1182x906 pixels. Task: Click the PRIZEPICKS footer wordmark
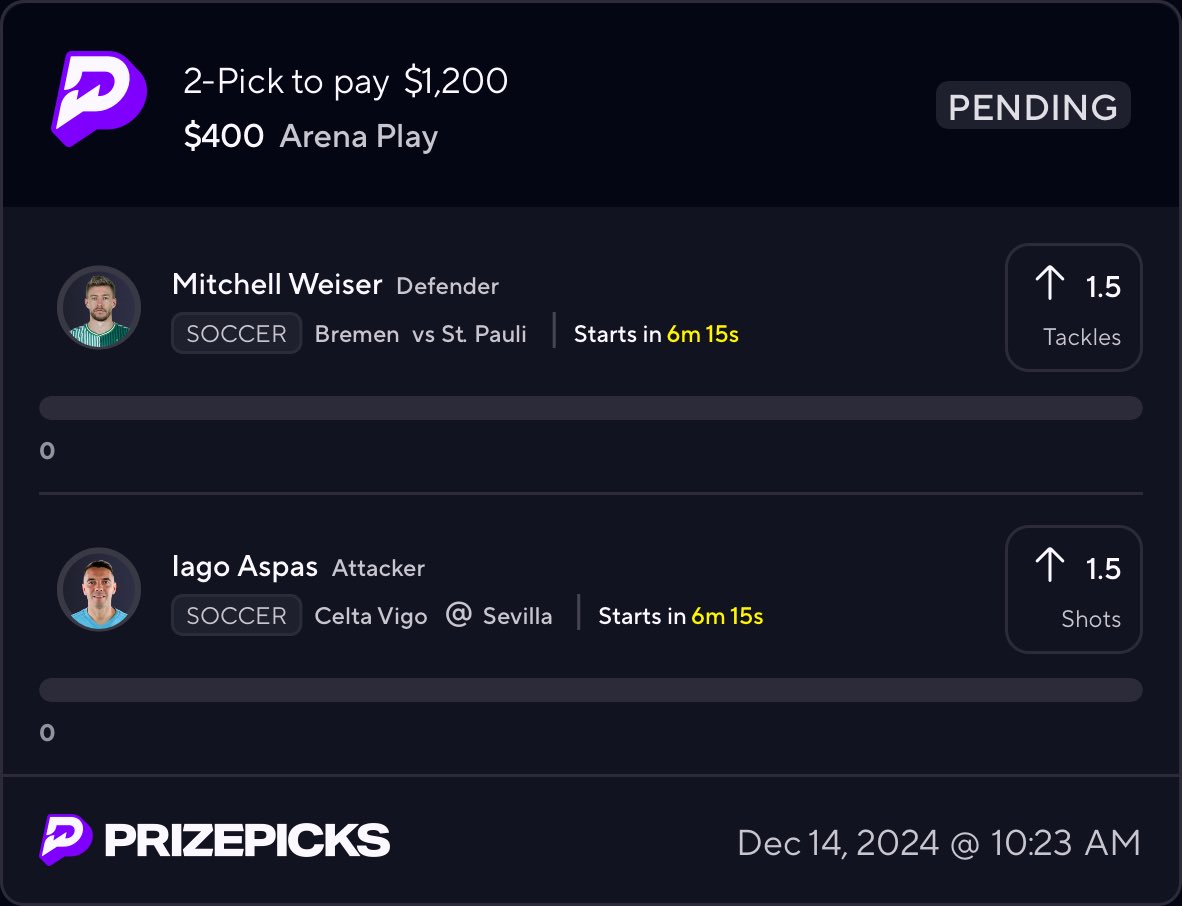247,840
